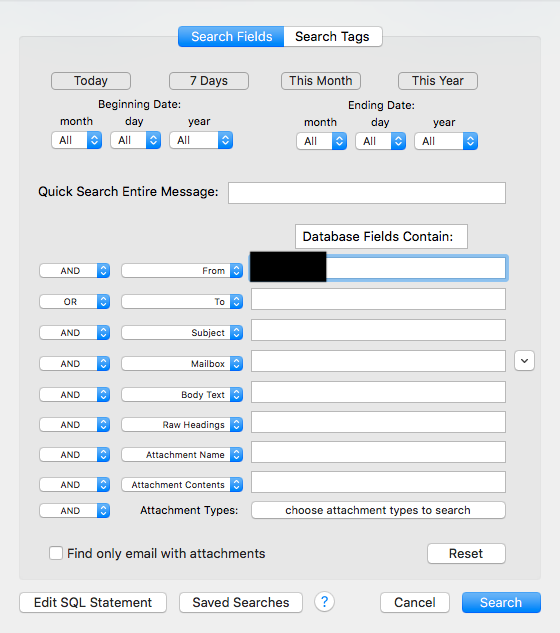Switch to Search Tags tab
The image size is (560, 633).
click(x=332, y=37)
